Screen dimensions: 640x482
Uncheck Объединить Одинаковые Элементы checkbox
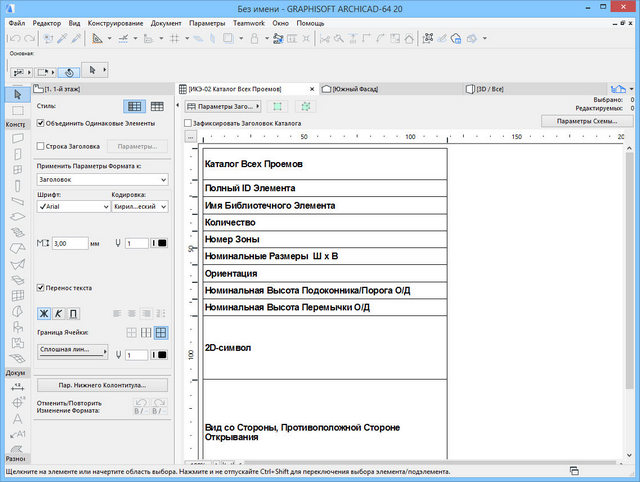[41, 123]
